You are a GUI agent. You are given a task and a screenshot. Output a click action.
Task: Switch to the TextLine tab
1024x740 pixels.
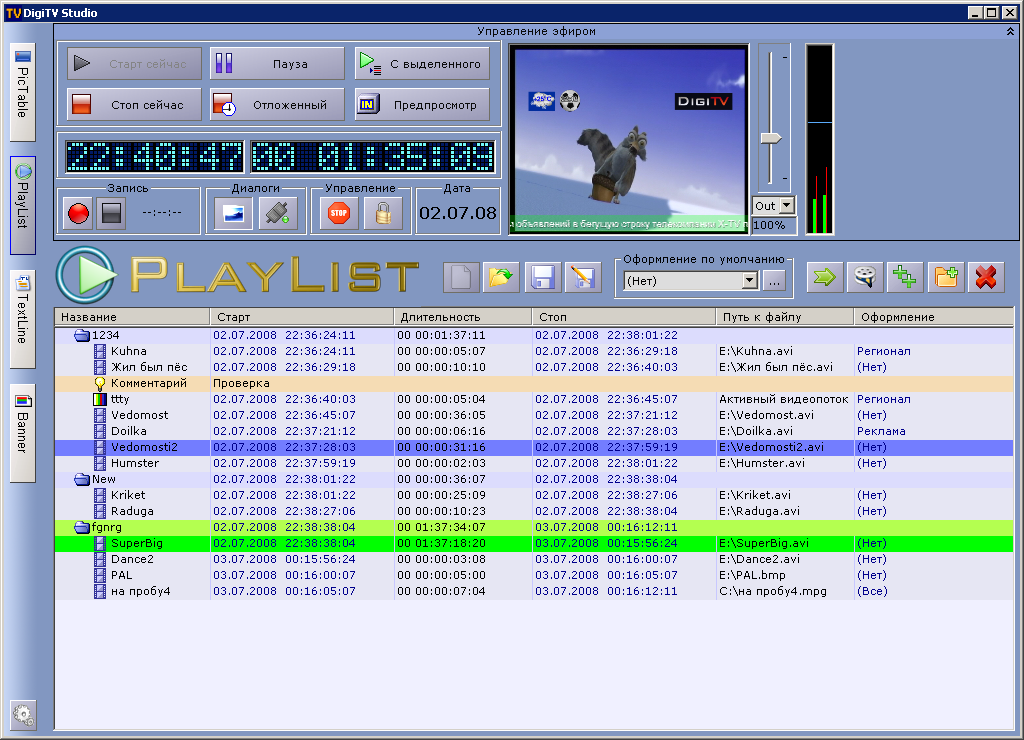[23, 319]
